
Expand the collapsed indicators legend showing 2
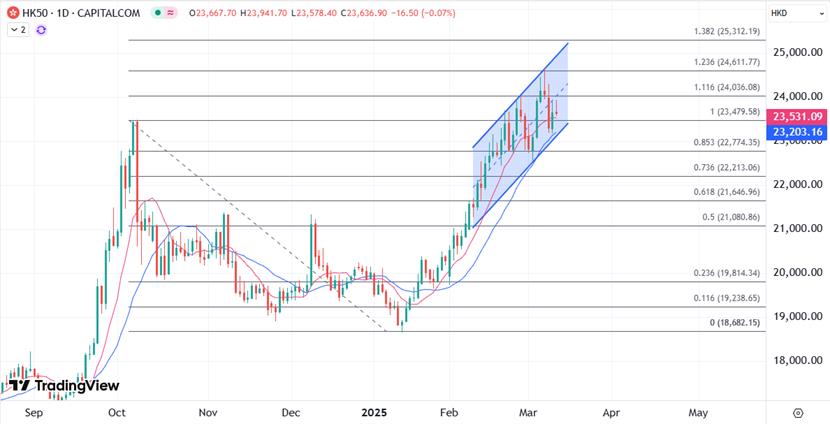[x=17, y=31]
